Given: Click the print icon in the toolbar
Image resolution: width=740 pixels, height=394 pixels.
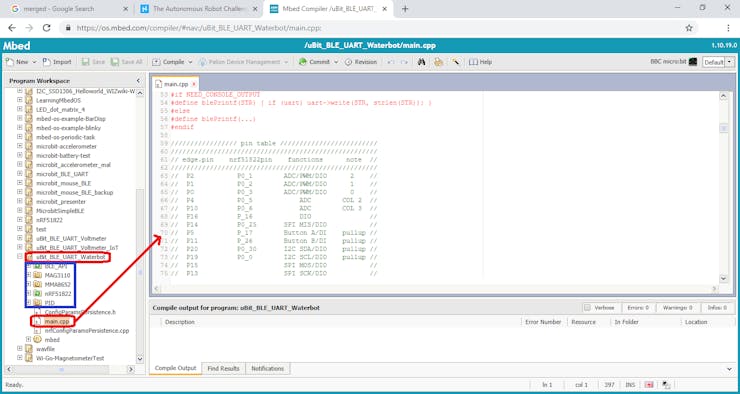Looking at the screenshot, I should [438, 62].
